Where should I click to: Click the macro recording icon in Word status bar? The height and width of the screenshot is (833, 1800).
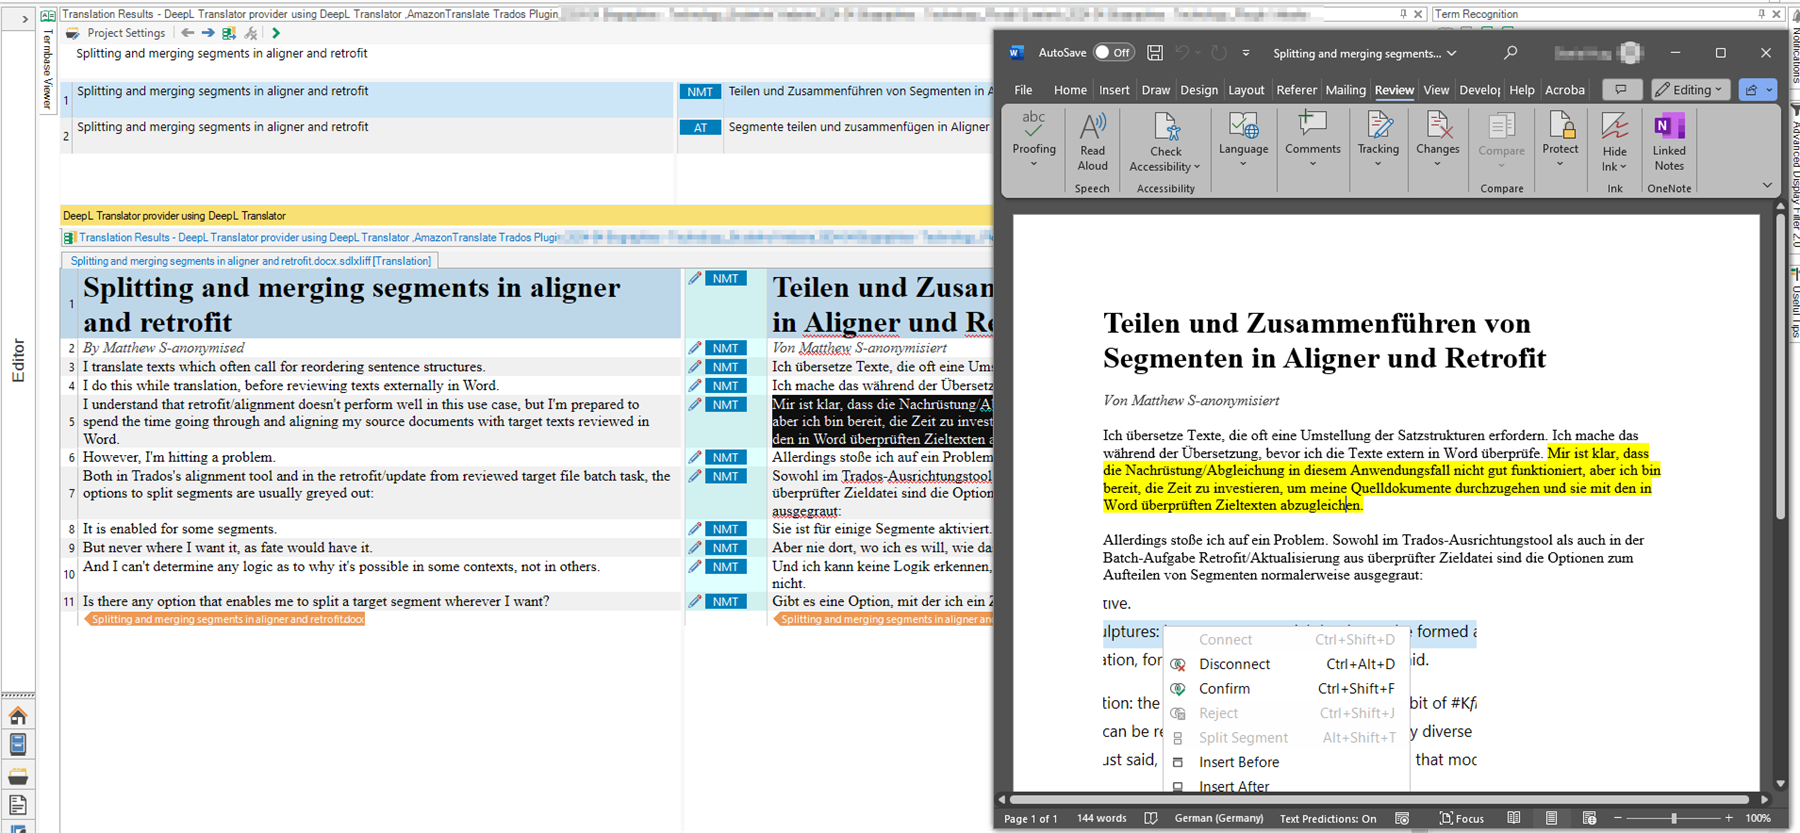(1402, 818)
